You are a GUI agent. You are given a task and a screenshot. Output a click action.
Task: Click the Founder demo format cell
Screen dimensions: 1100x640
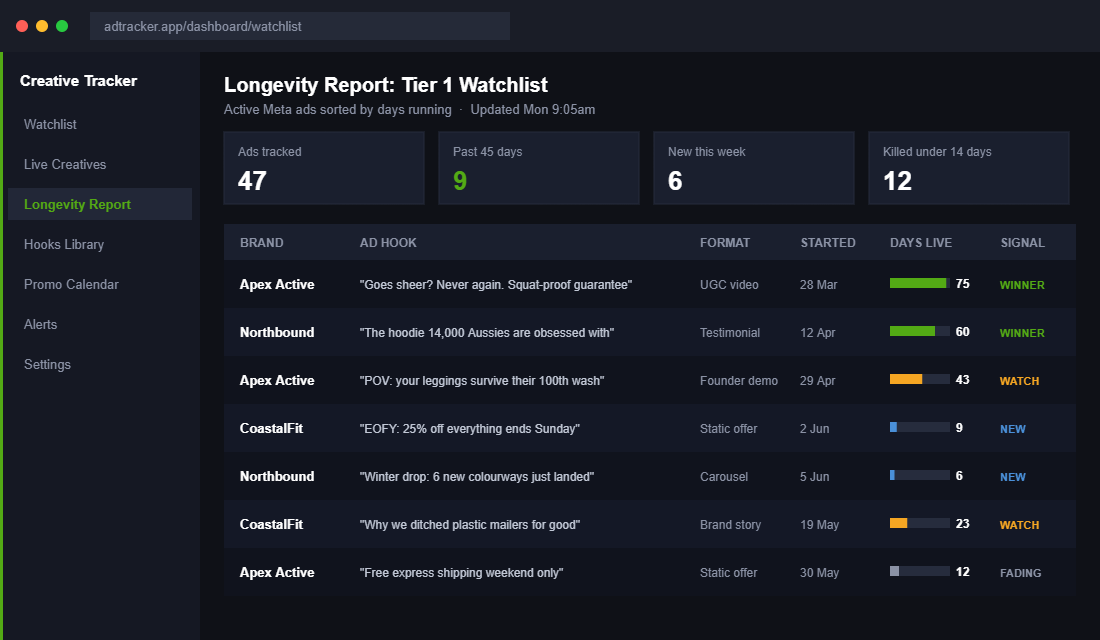pyautogui.click(x=739, y=380)
